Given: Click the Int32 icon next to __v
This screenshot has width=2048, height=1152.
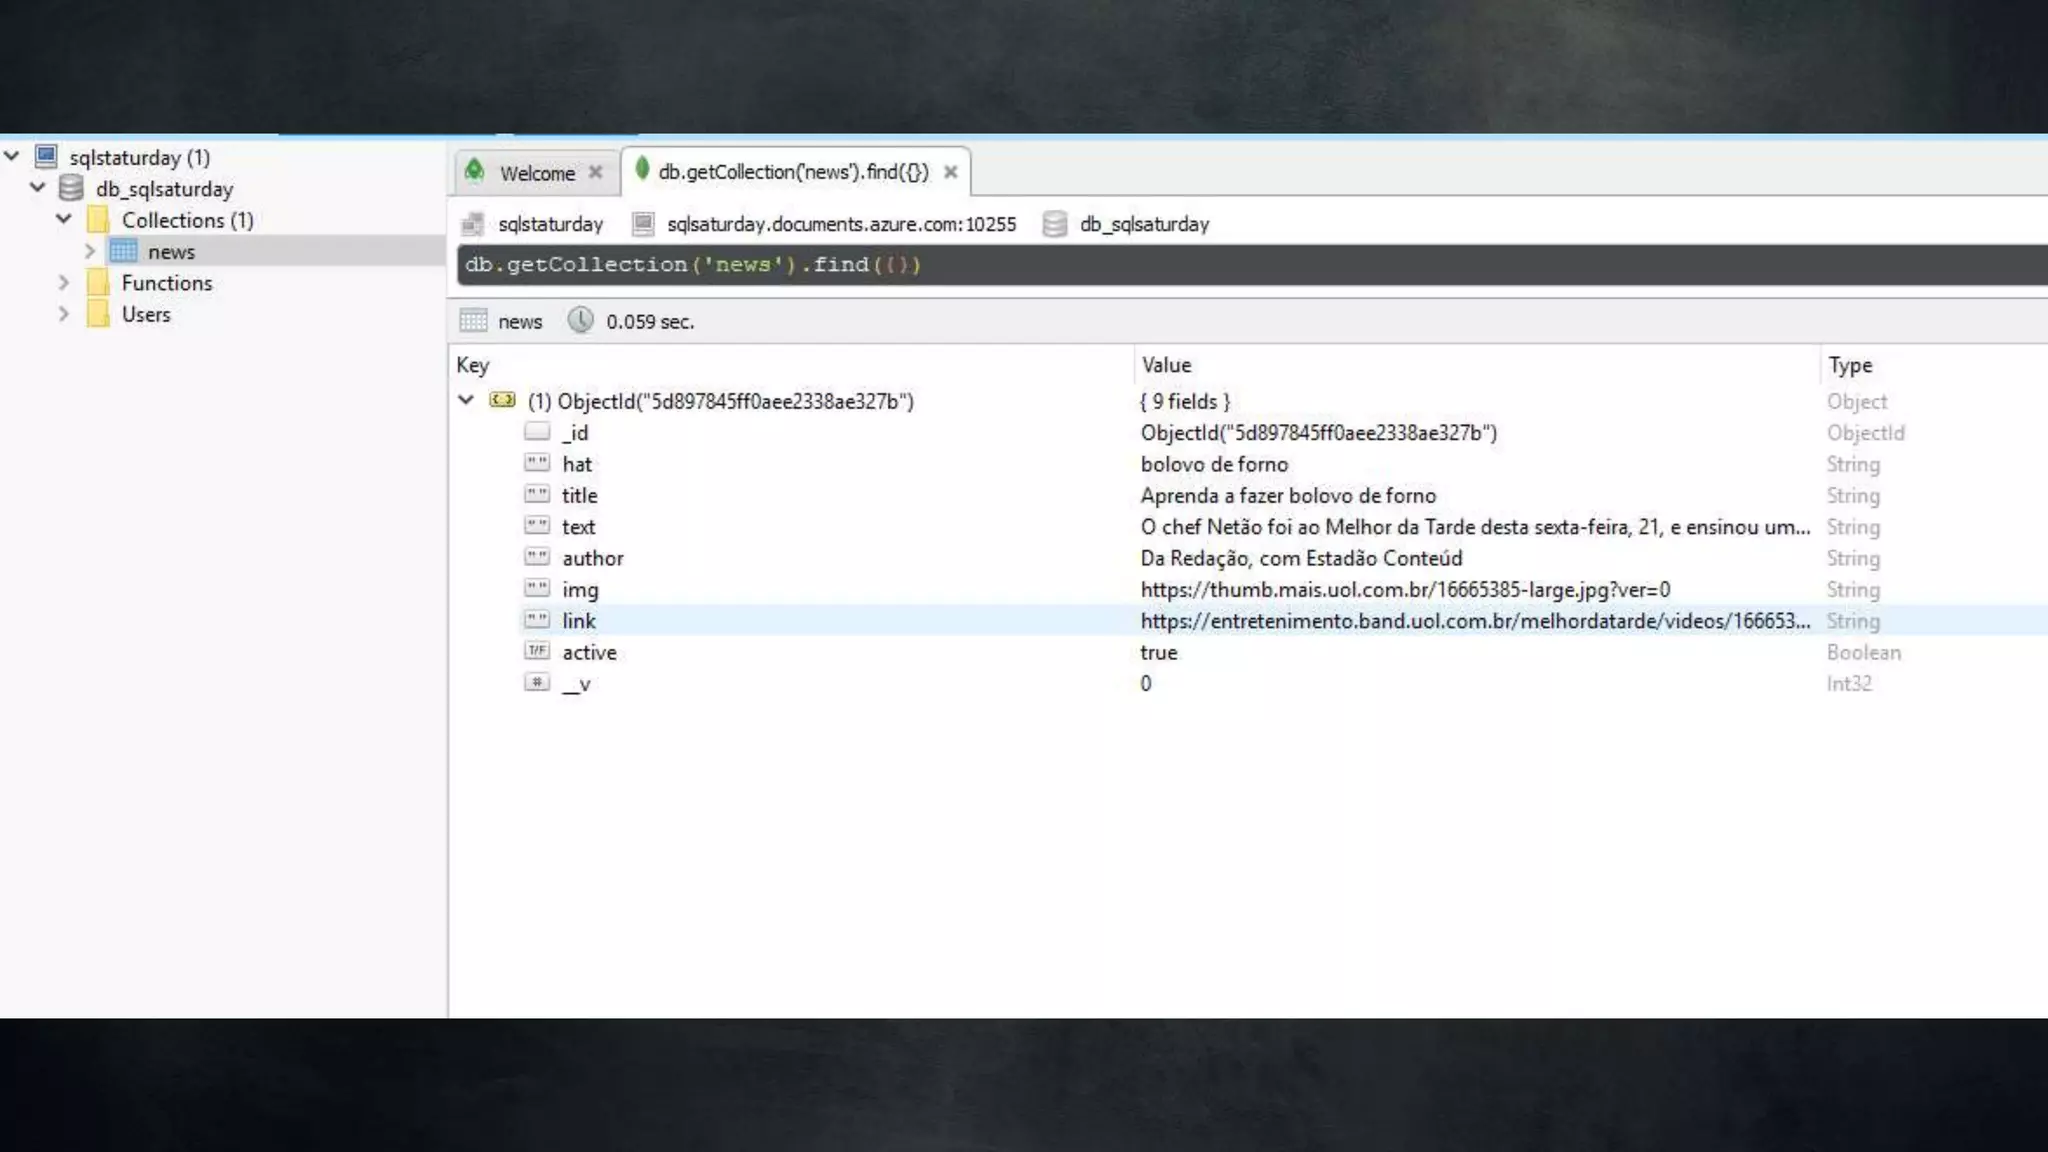Looking at the screenshot, I should [537, 683].
